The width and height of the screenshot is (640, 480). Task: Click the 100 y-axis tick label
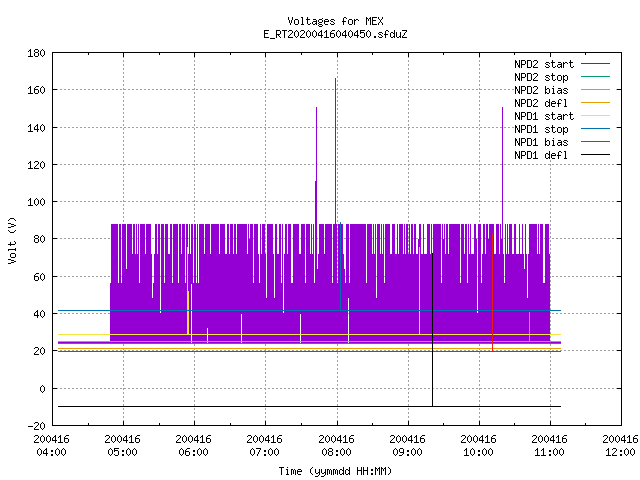[x=36, y=202]
